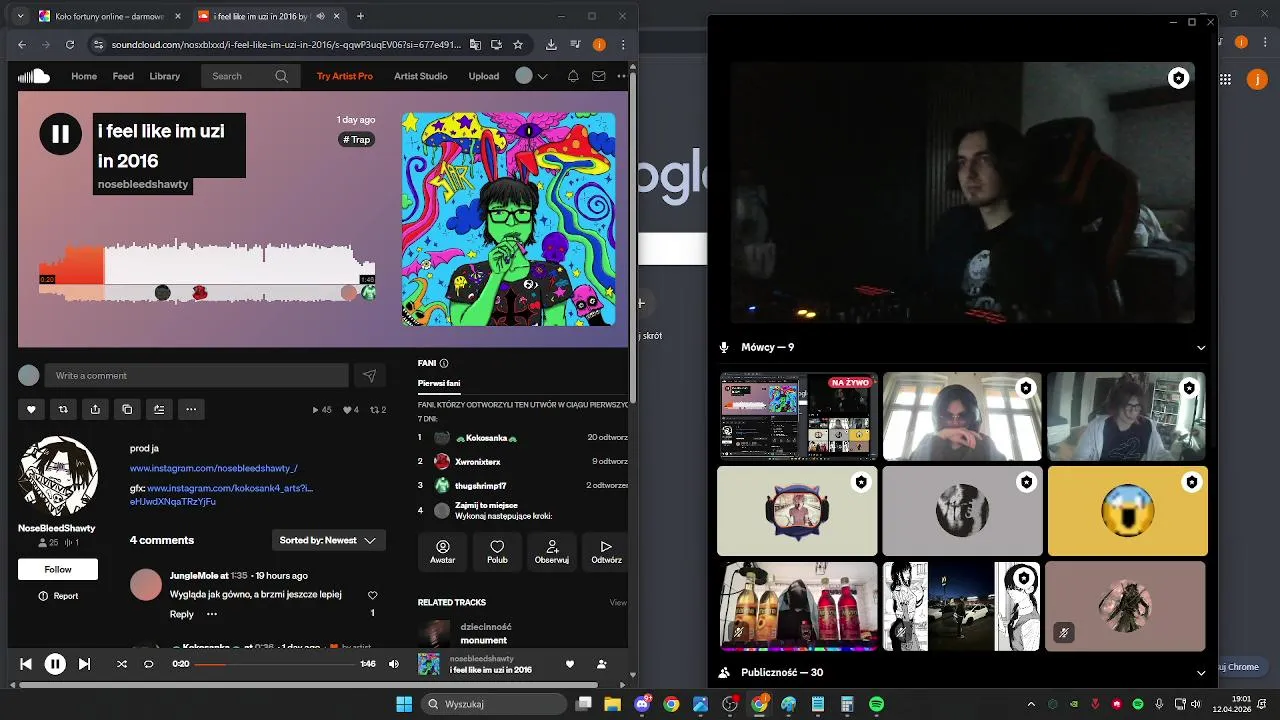Open the FANI info tooltip icon
This screenshot has height=720, width=1280.
444,363
